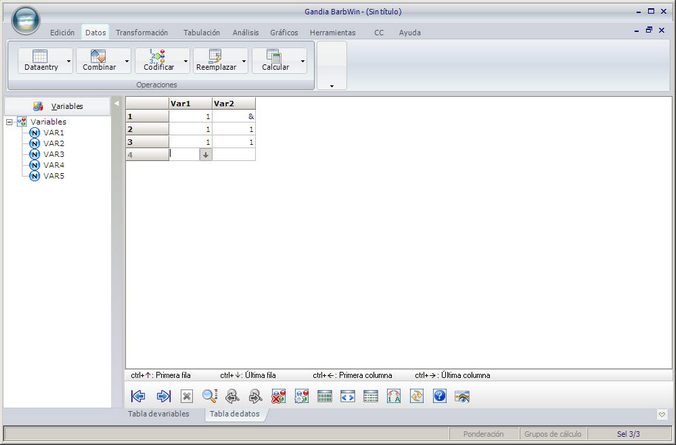Open the Combinar dropdown arrow
This screenshot has width=676, height=445.
[127, 61]
